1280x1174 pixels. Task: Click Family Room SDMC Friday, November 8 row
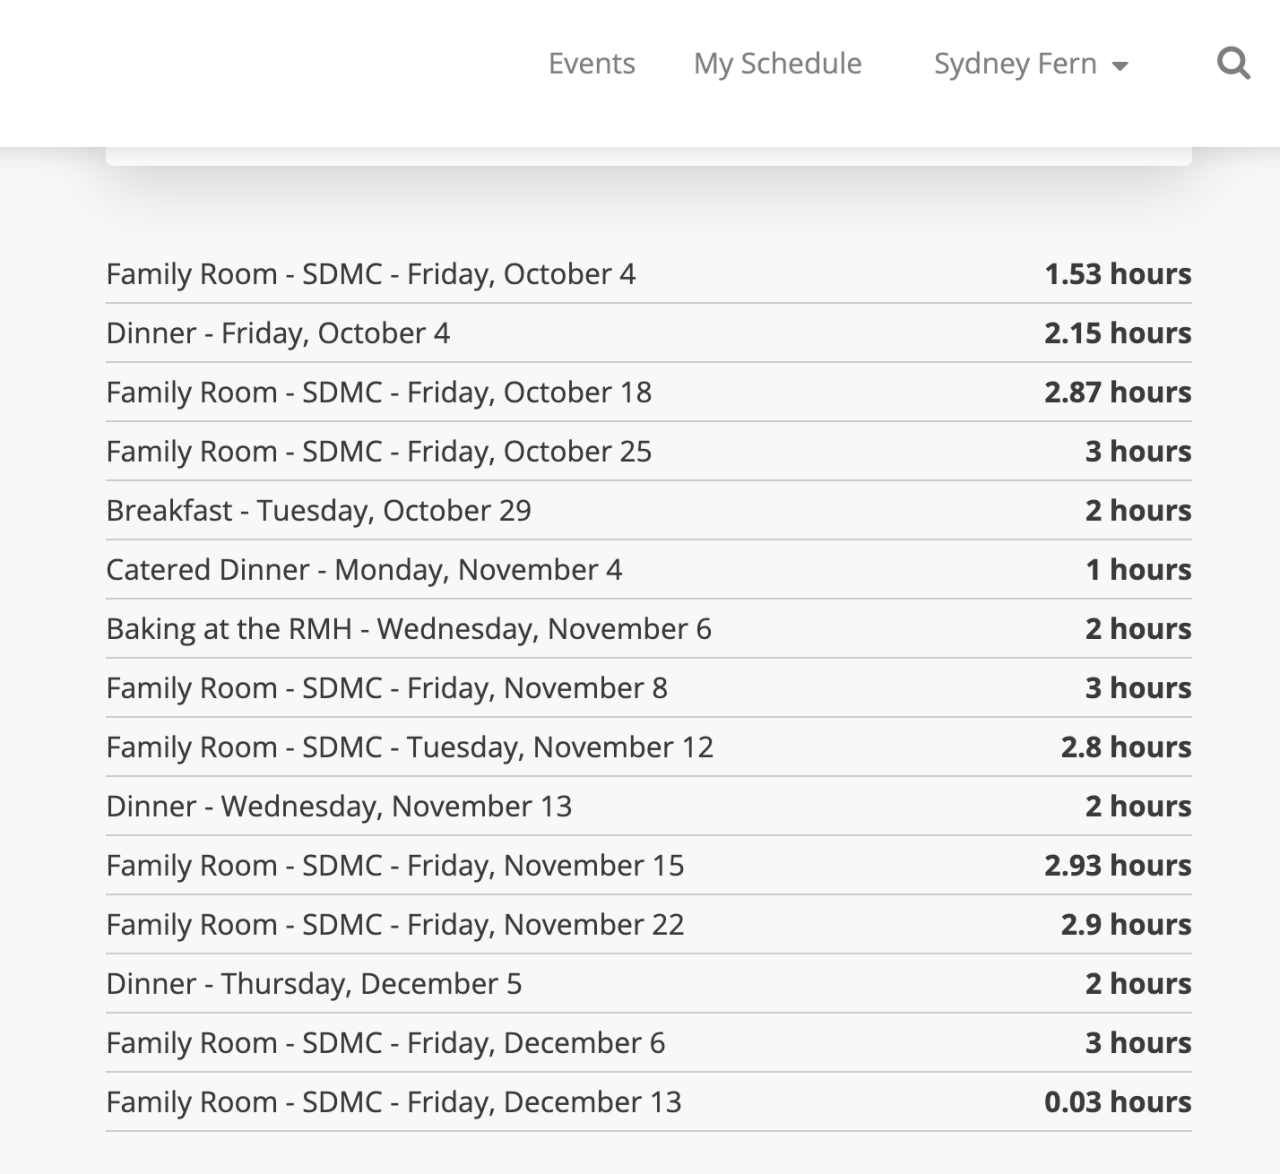click(387, 687)
